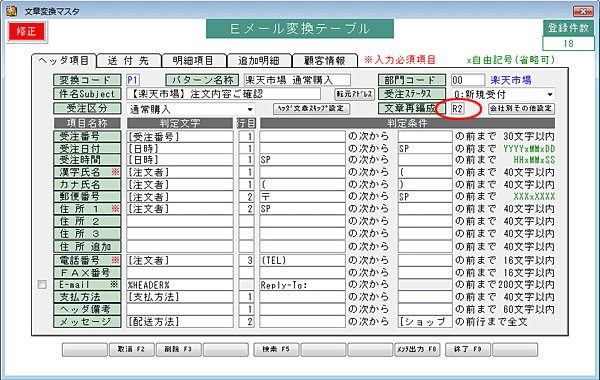
Task: Click the ヘッダ備考 item label
Action: coord(87,309)
